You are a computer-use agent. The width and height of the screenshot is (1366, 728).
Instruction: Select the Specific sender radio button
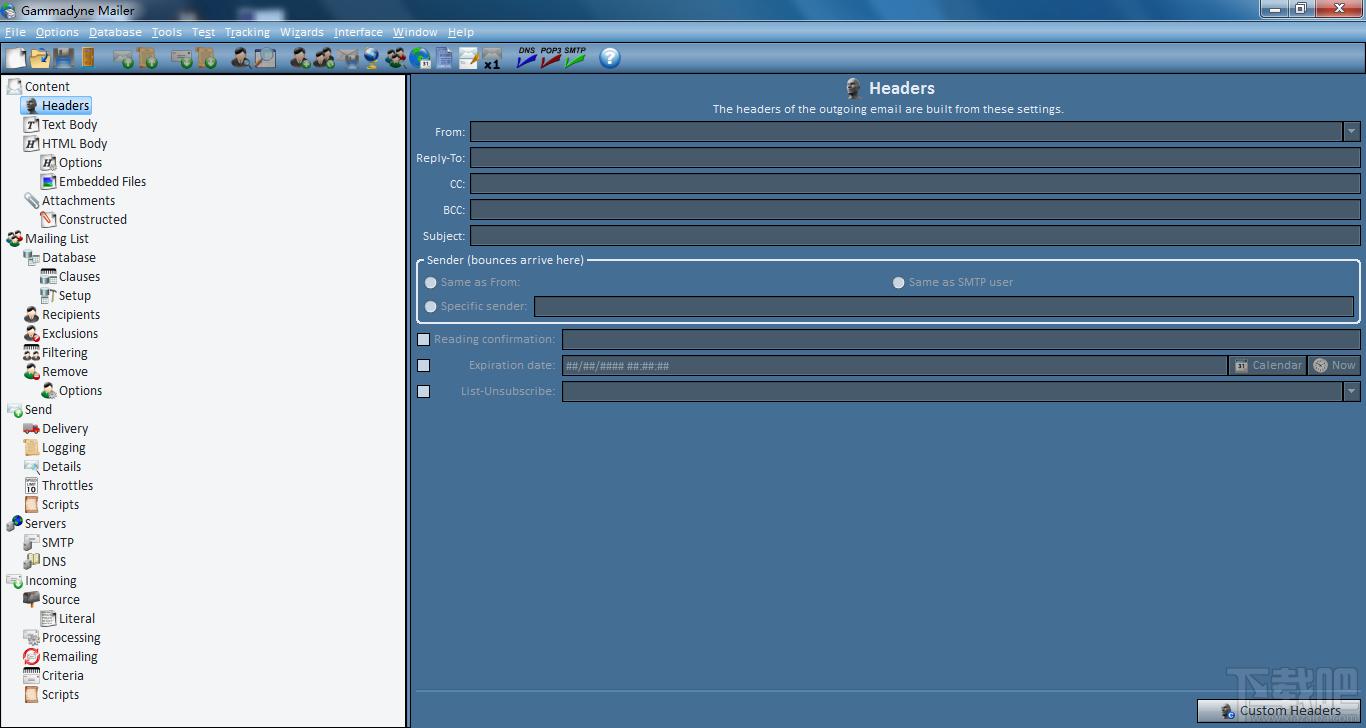[x=431, y=306]
